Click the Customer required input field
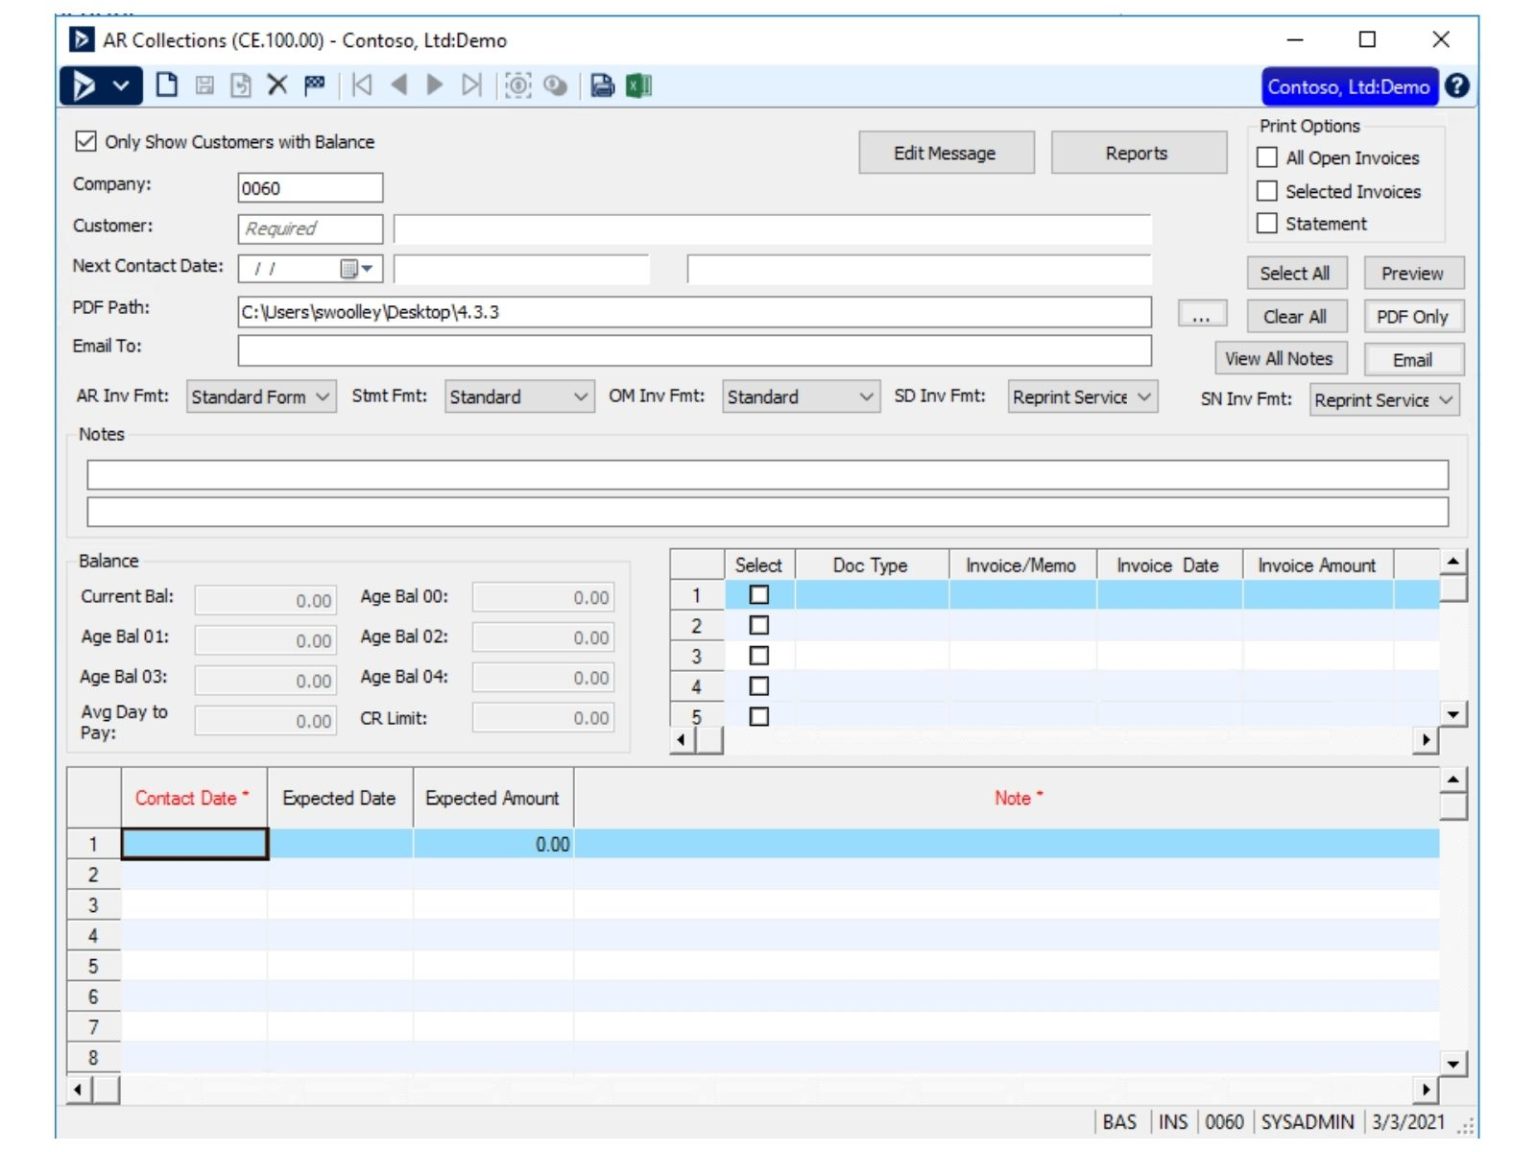This screenshot has width=1536, height=1152. (310, 229)
